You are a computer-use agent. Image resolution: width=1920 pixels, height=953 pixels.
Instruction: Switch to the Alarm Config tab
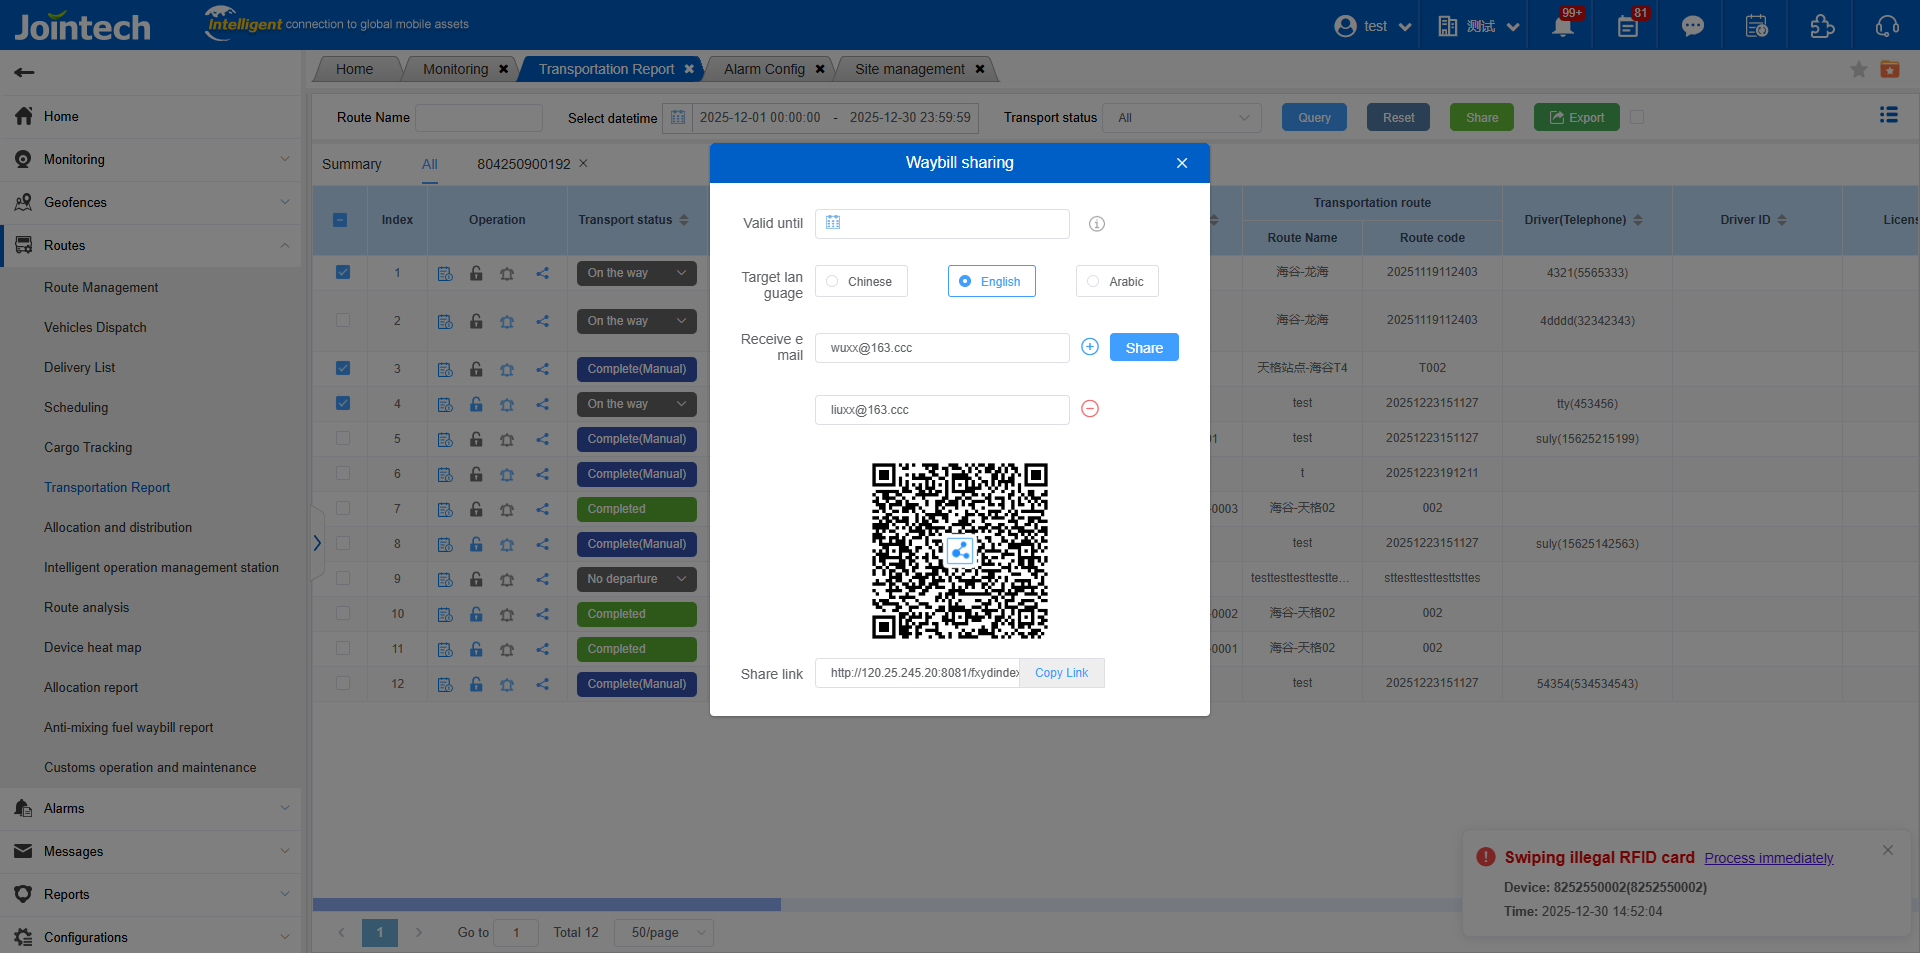click(764, 69)
